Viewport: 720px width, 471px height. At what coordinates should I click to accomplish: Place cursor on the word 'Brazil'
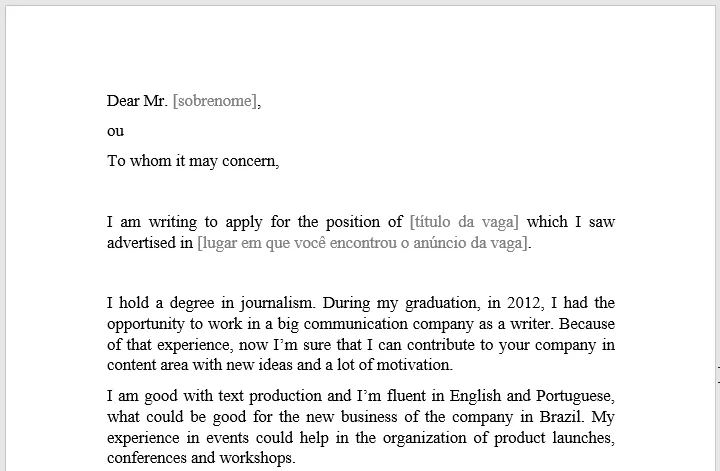click(x=562, y=417)
